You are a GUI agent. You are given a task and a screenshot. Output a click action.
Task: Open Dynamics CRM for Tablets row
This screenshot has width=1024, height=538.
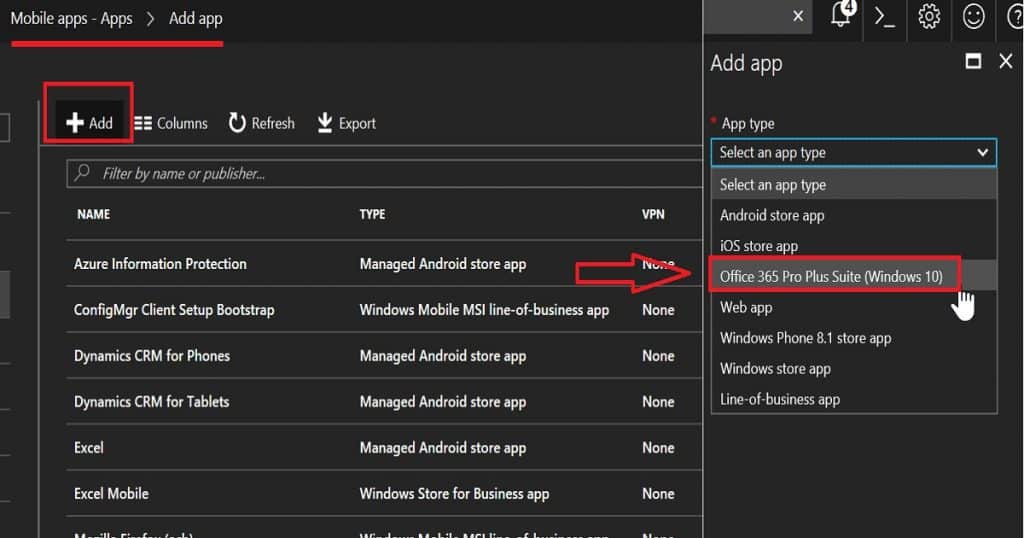(x=384, y=402)
